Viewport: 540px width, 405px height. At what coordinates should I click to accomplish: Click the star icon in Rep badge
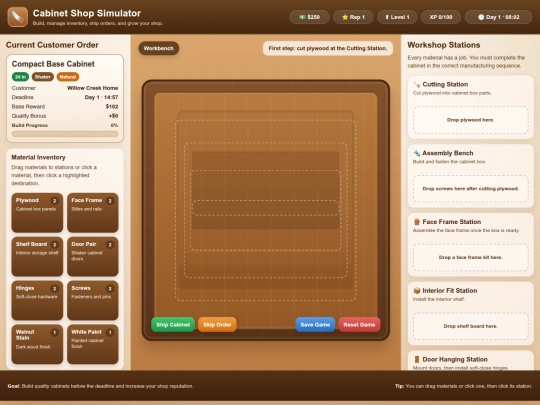[x=345, y=17]
